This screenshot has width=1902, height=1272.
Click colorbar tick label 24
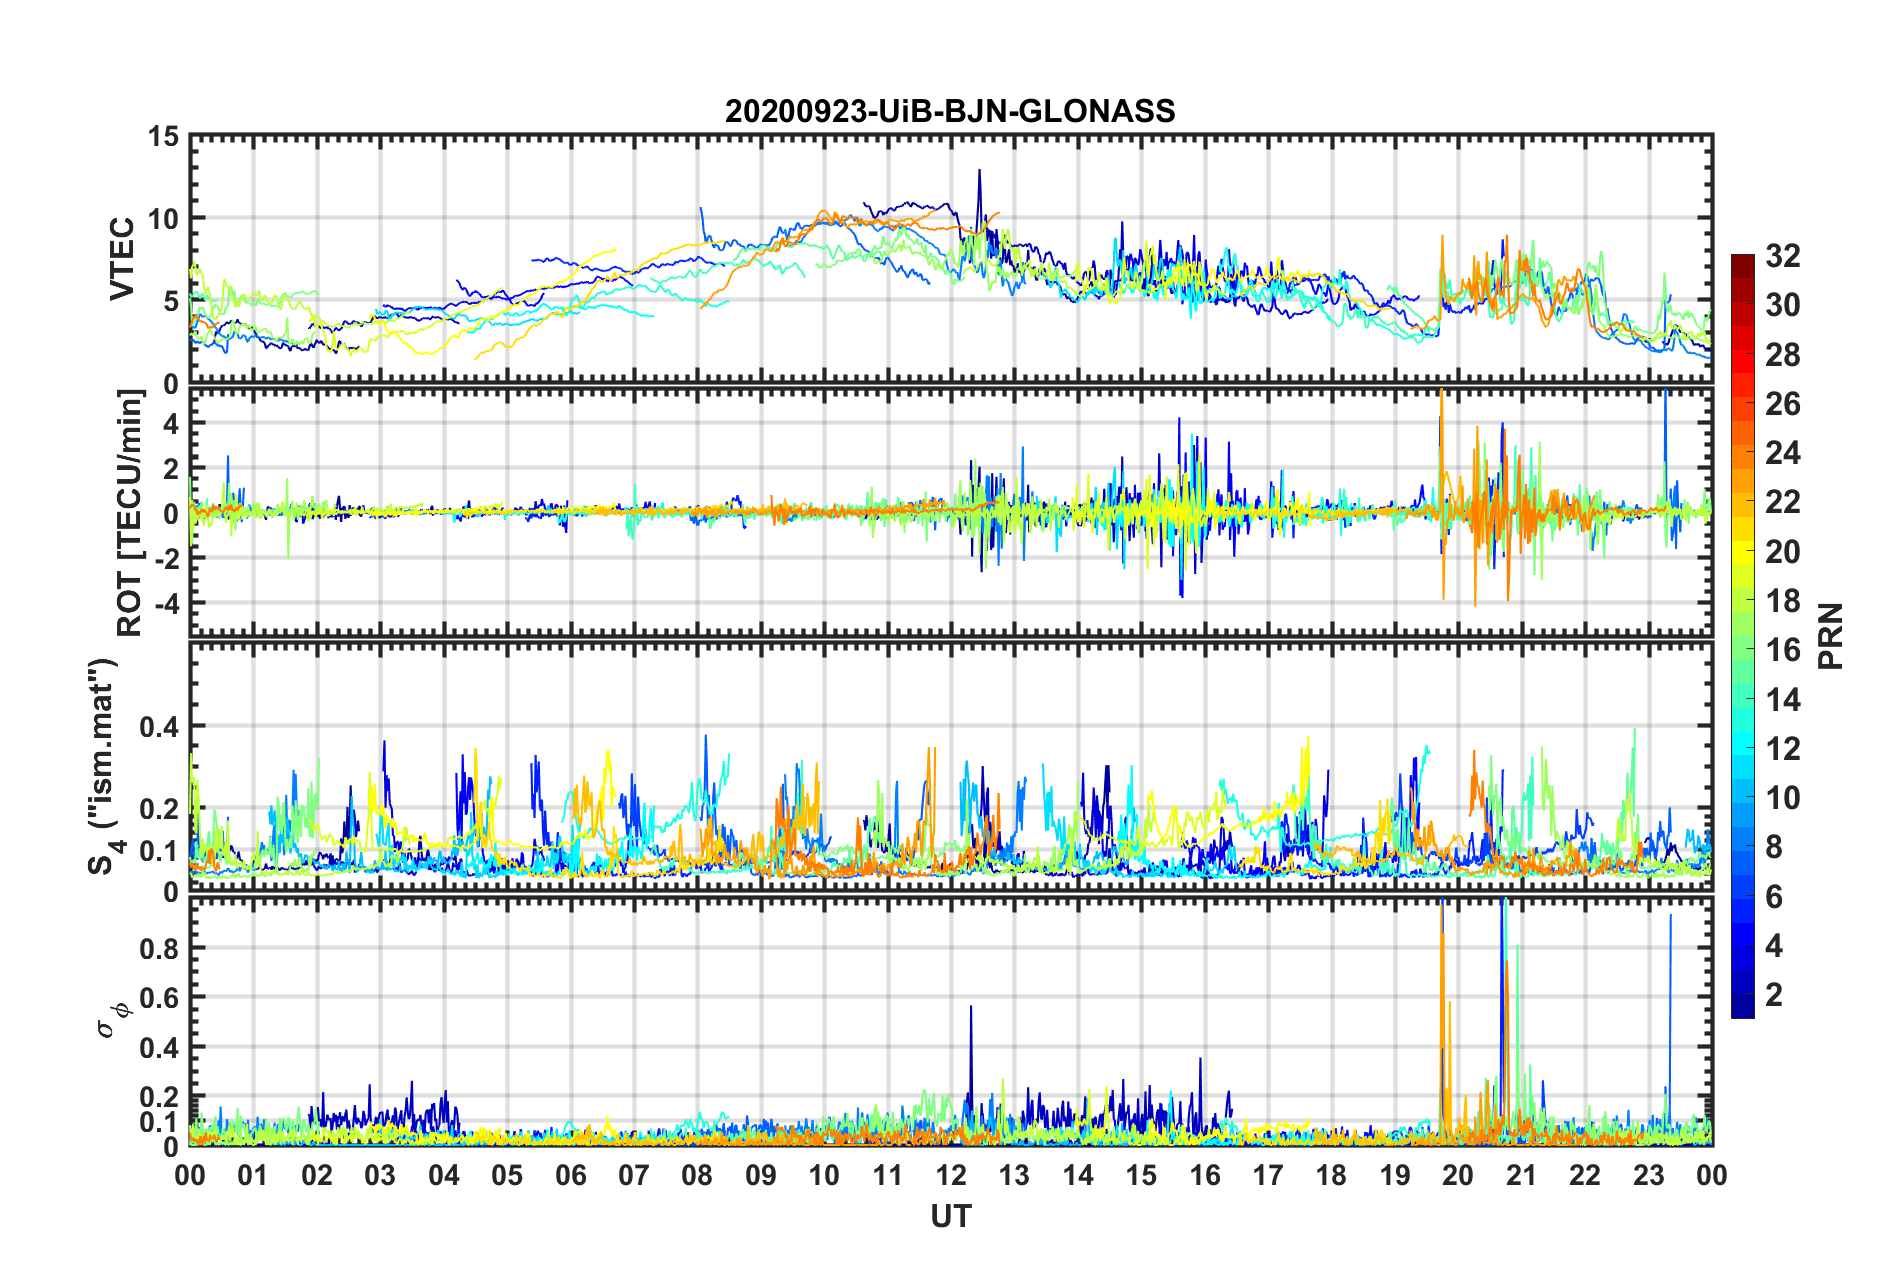tap(1782, 453)
